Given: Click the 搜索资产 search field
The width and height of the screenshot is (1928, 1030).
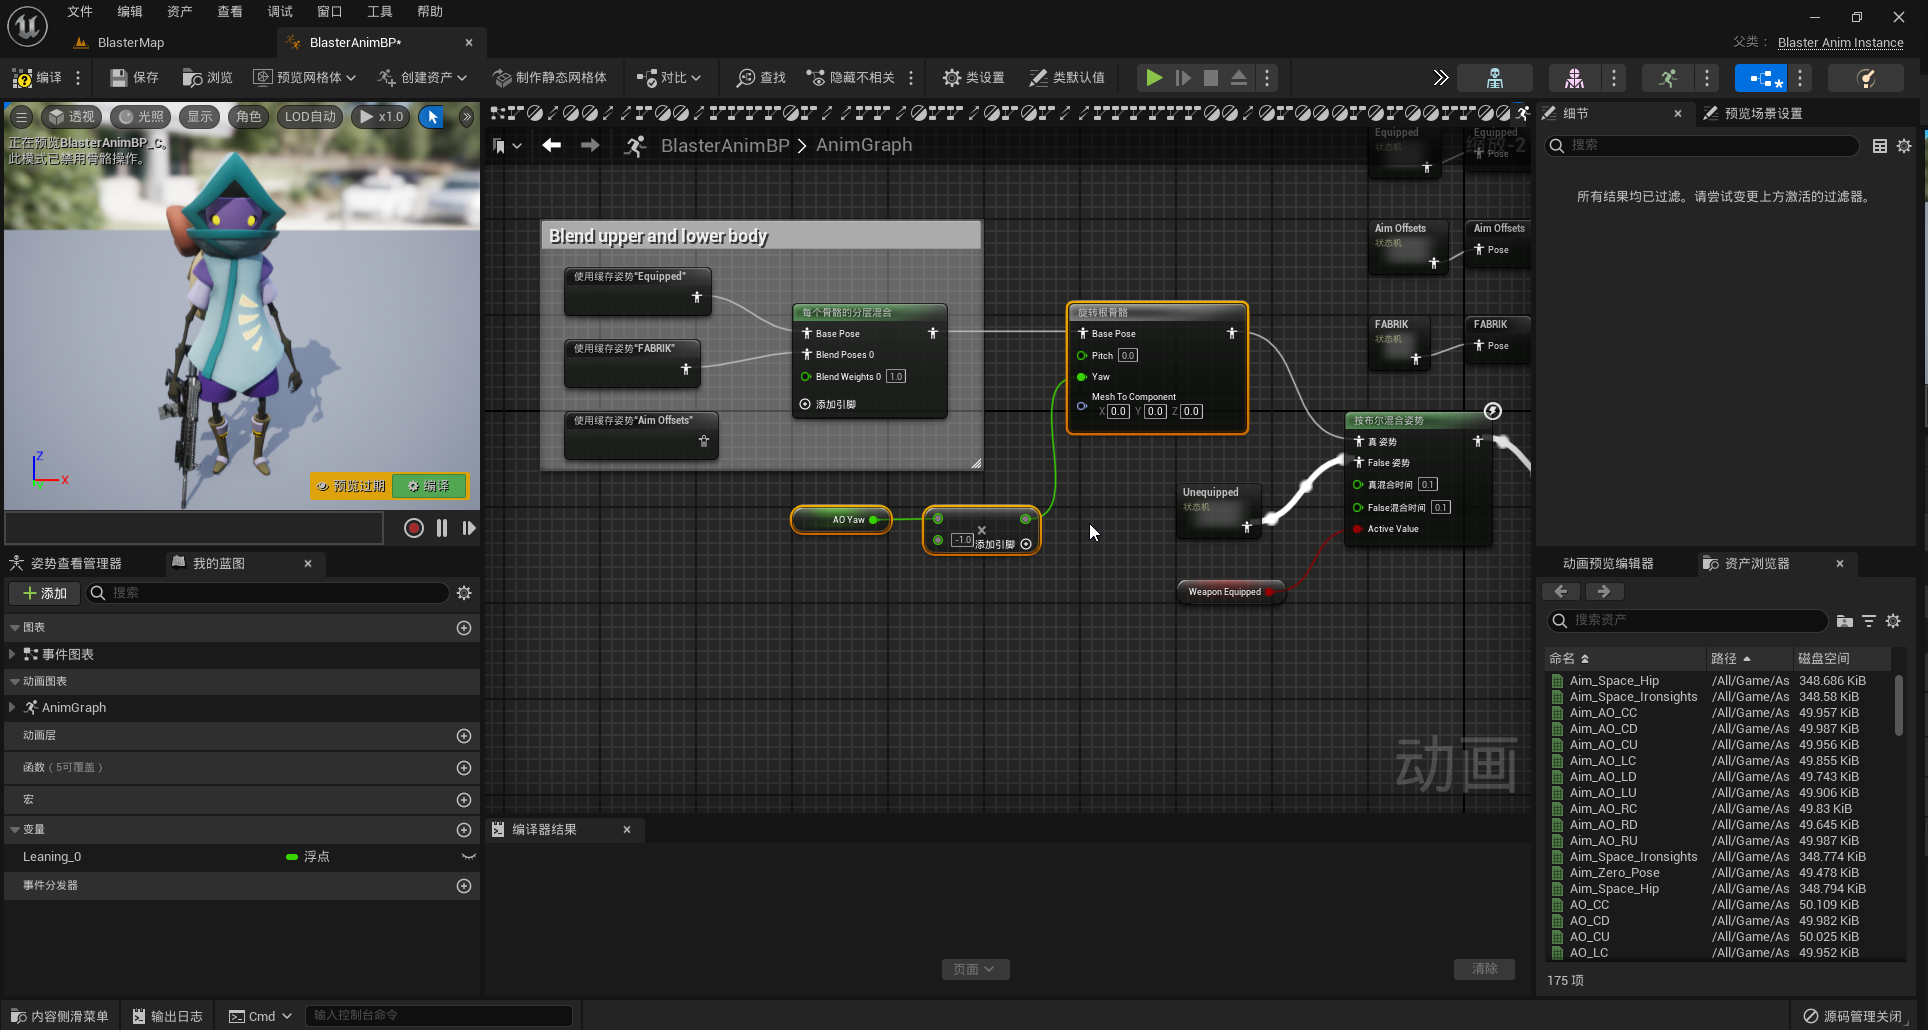Looking at the screenshot, I should pyautogui.click(x=1688, y=621).
